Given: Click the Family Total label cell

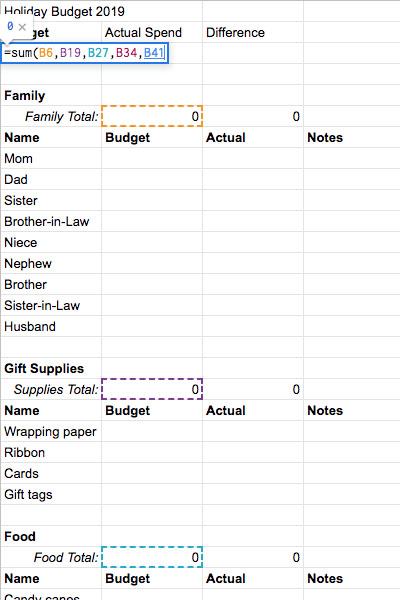Looking at the screenshot, I should click(x=51, y=116).
